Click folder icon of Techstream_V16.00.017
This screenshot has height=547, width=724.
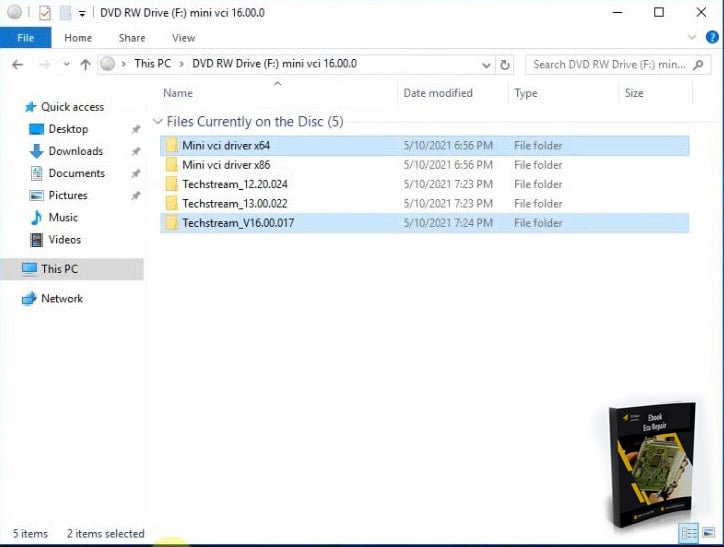point(171,223)
